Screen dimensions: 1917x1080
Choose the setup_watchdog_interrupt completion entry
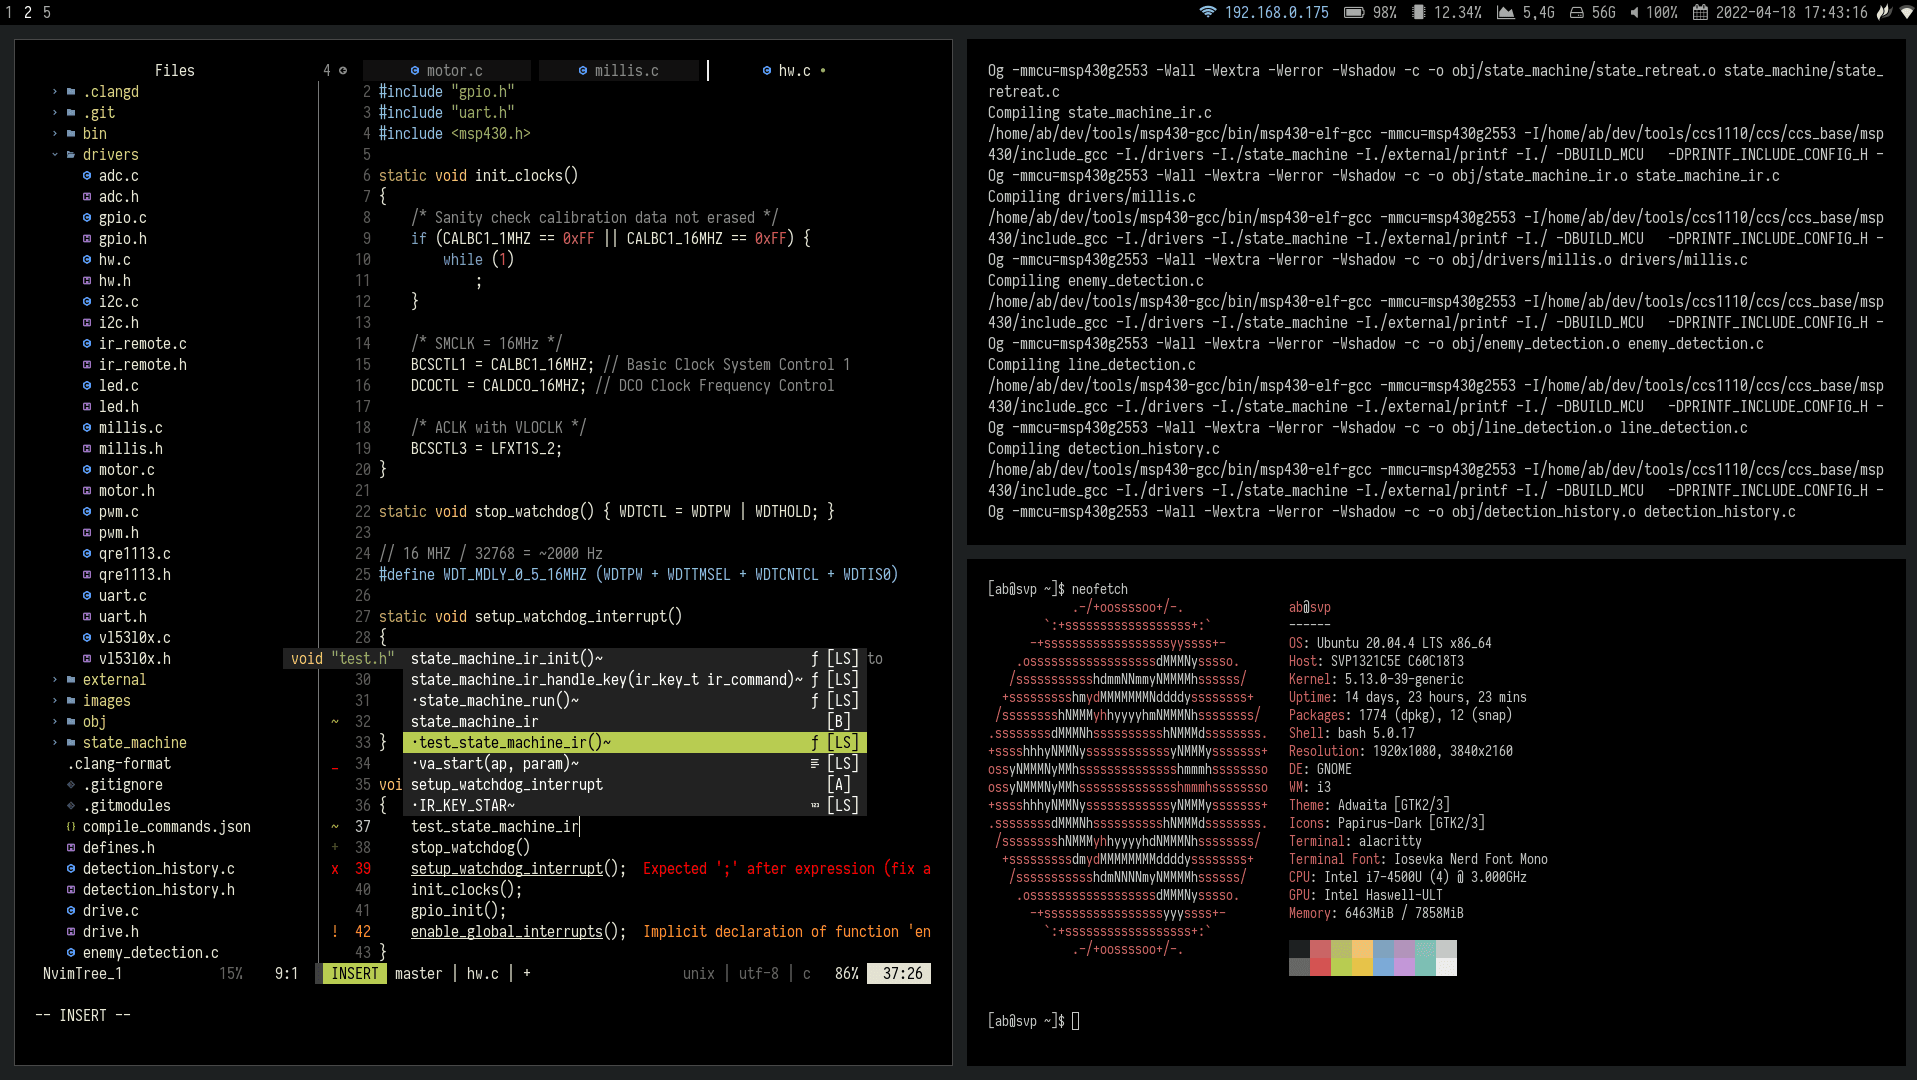point(634,784)
